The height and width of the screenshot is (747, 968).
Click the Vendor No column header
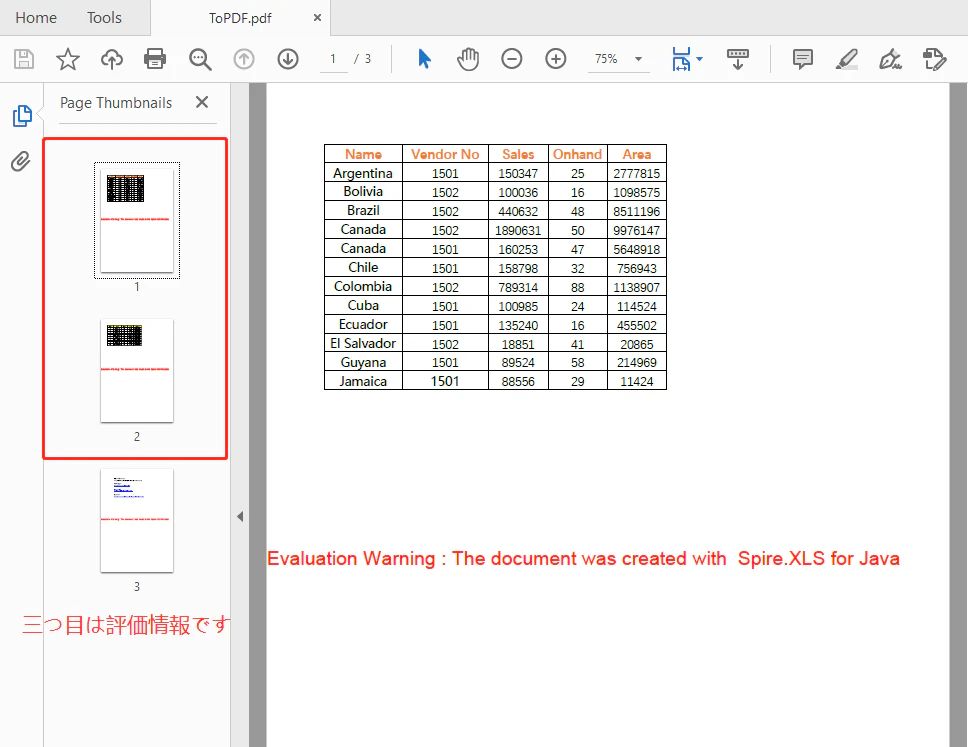[445, 154]
